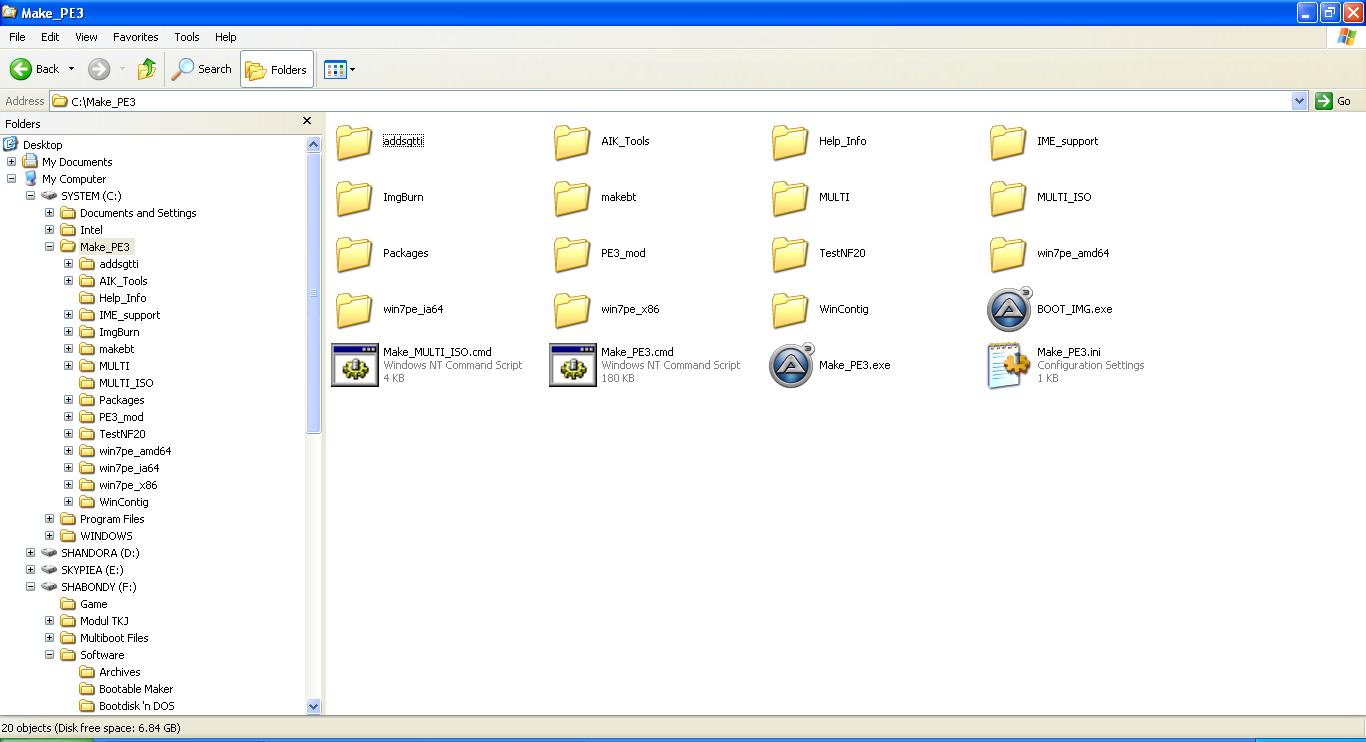
Task: Select WINDOWS folder in the tree
Action: click(x=106, y=536)
